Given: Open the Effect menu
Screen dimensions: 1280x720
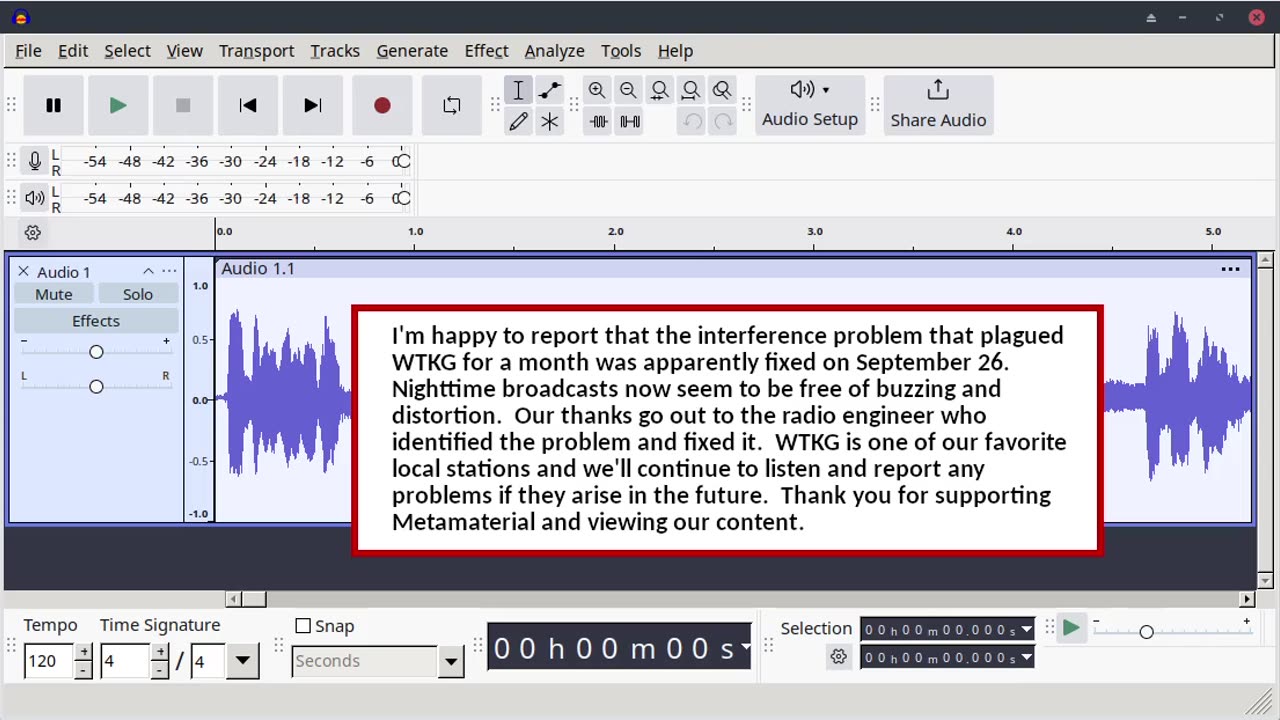Looking at the screenshot, I should pyautogui.click(x=486, y=50).
